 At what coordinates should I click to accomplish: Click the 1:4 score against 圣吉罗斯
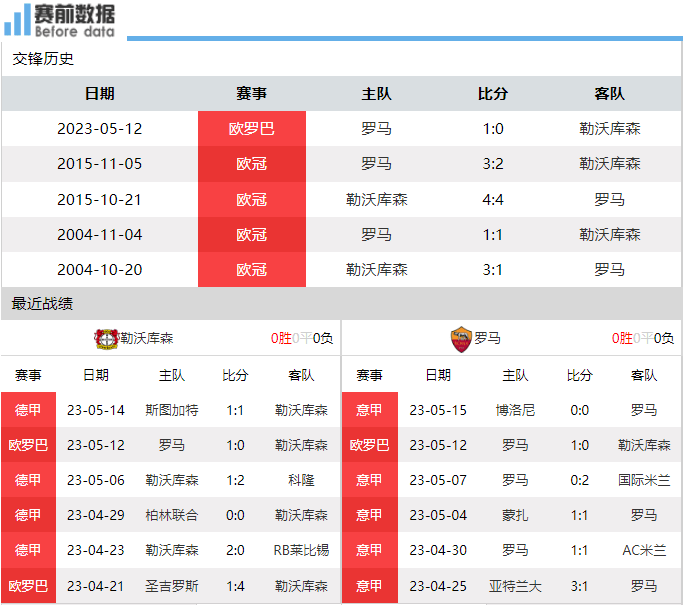click(235, 586)
